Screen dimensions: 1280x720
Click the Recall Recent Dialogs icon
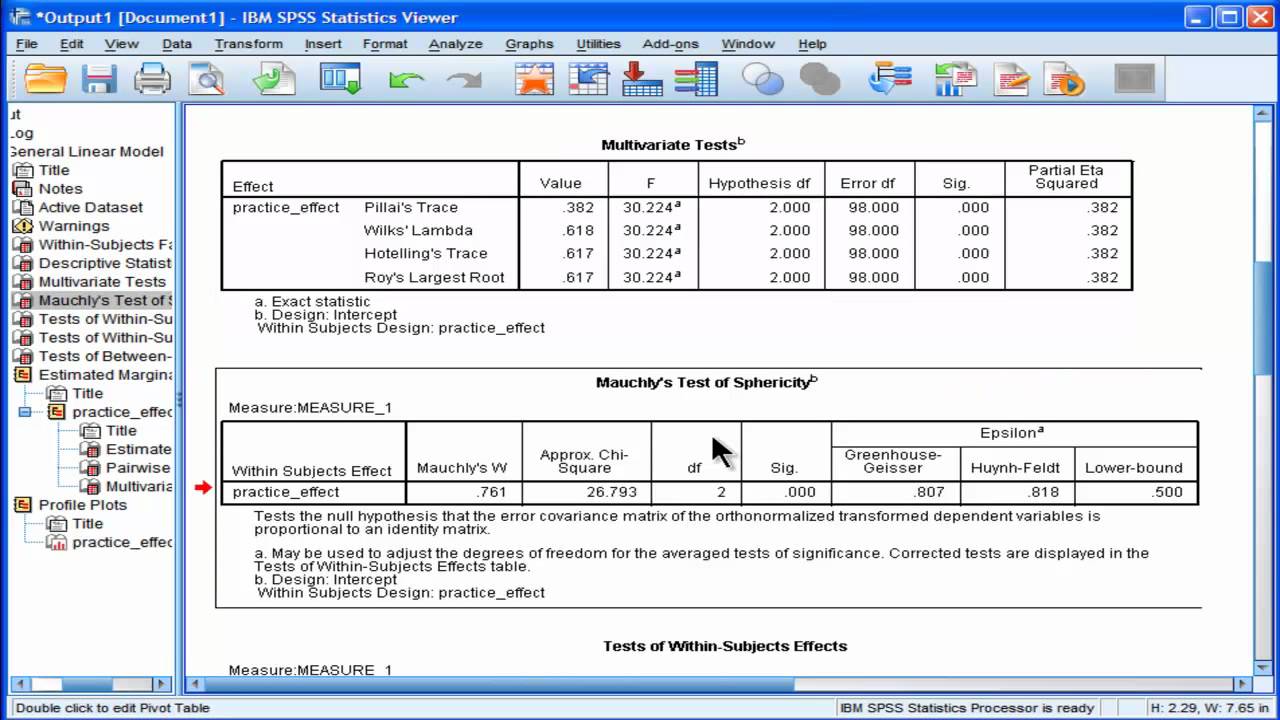tap(340, 79)
